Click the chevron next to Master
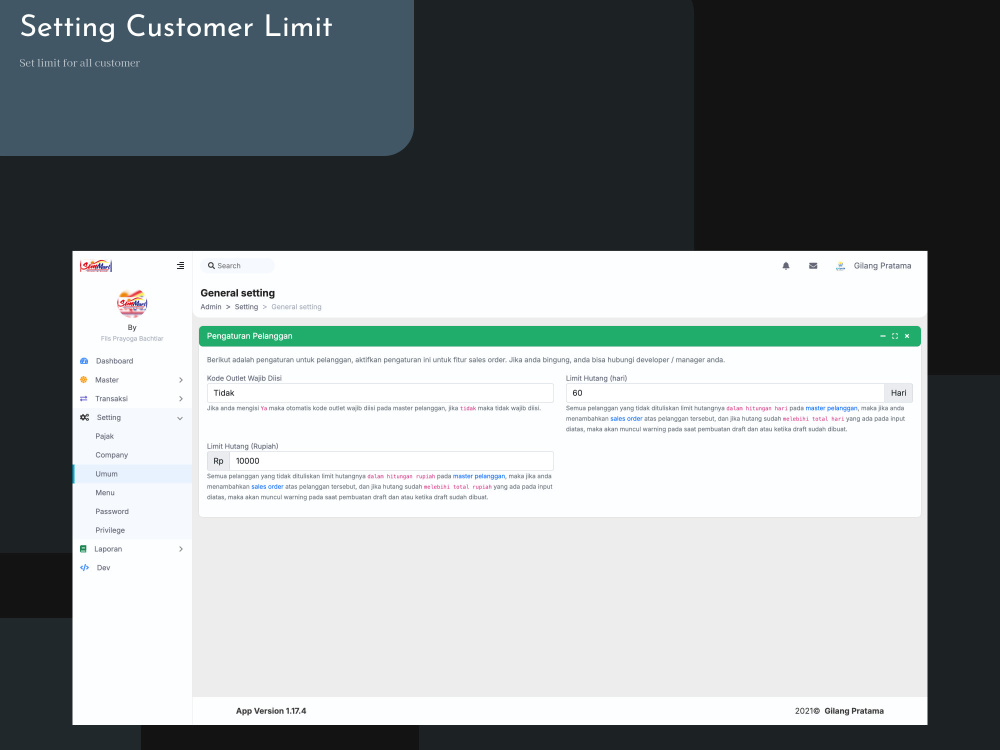The width and height of the screenshot is (1000, 750). pos(180,380)
